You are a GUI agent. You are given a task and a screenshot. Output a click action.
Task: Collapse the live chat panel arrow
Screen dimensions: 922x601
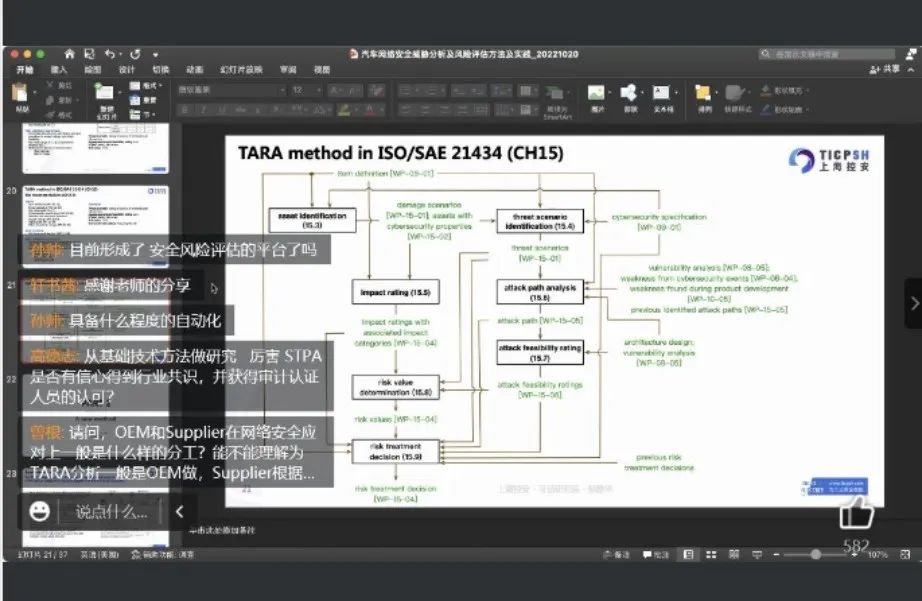179,512
